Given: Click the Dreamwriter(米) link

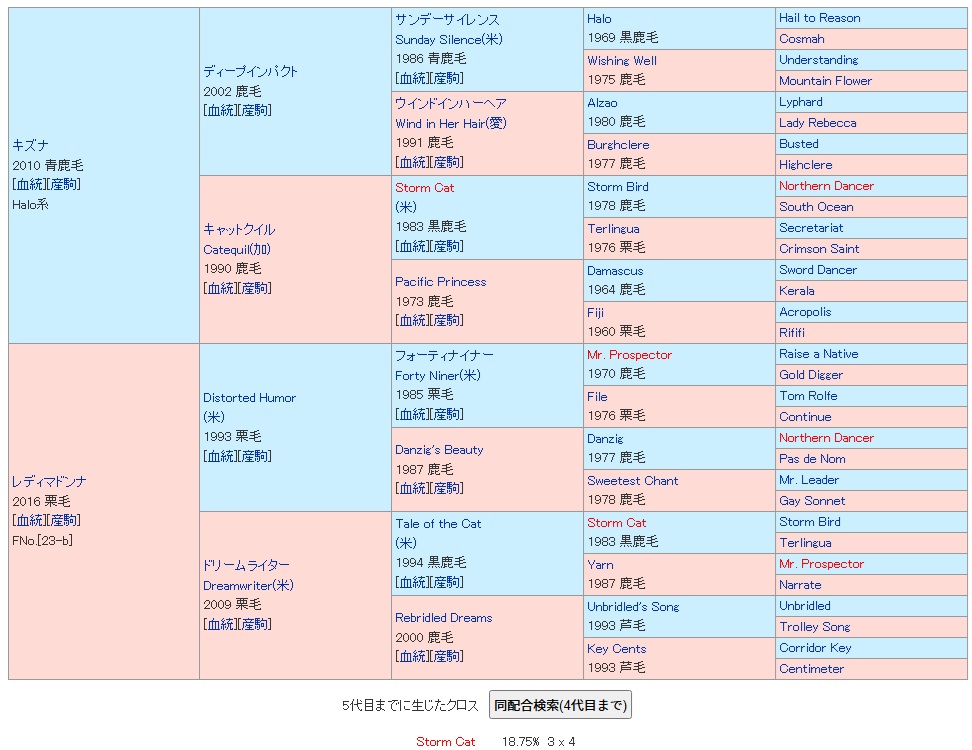Looking at the screenshot, I should click(x=248, y=585).
